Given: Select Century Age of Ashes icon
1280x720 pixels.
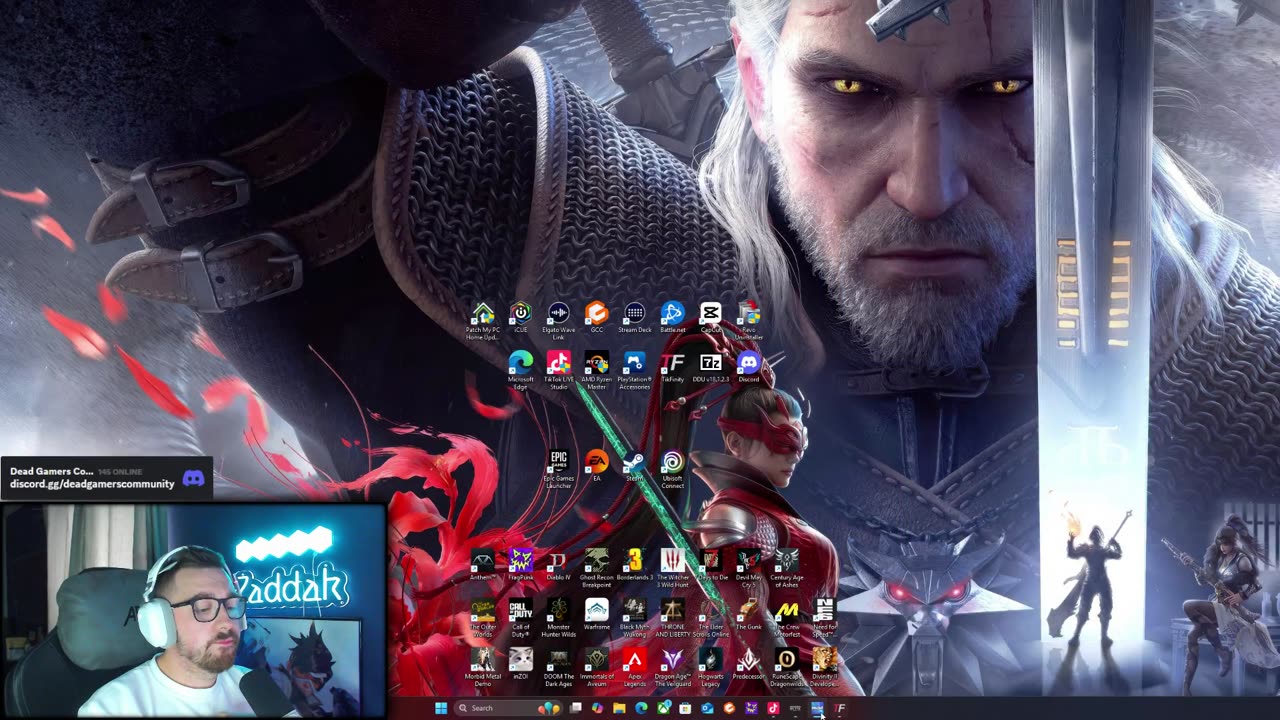Looking at the screenshot, I should pos(786,568).
